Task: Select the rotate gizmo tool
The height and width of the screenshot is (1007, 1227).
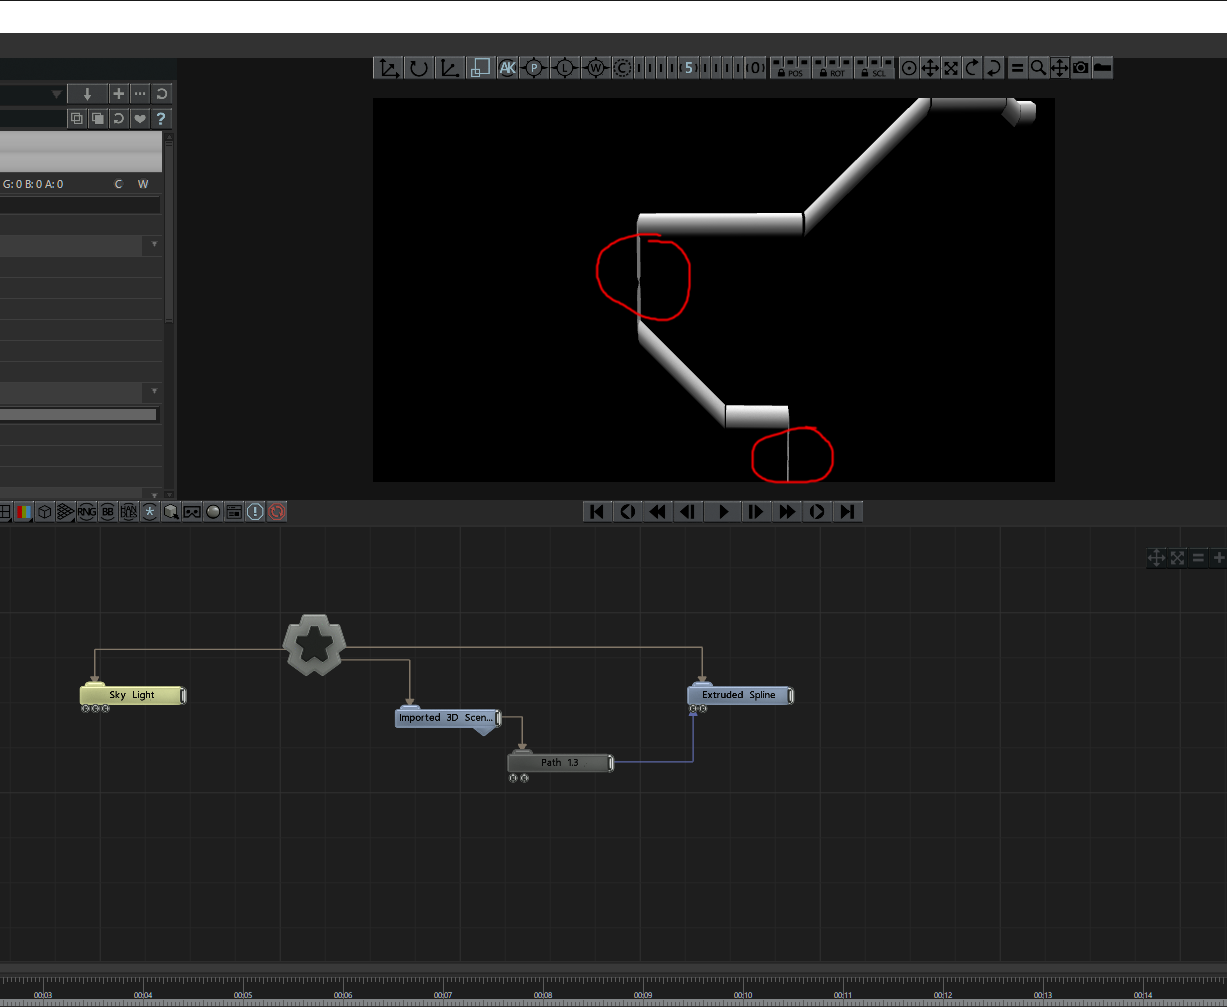Action: 419,68
